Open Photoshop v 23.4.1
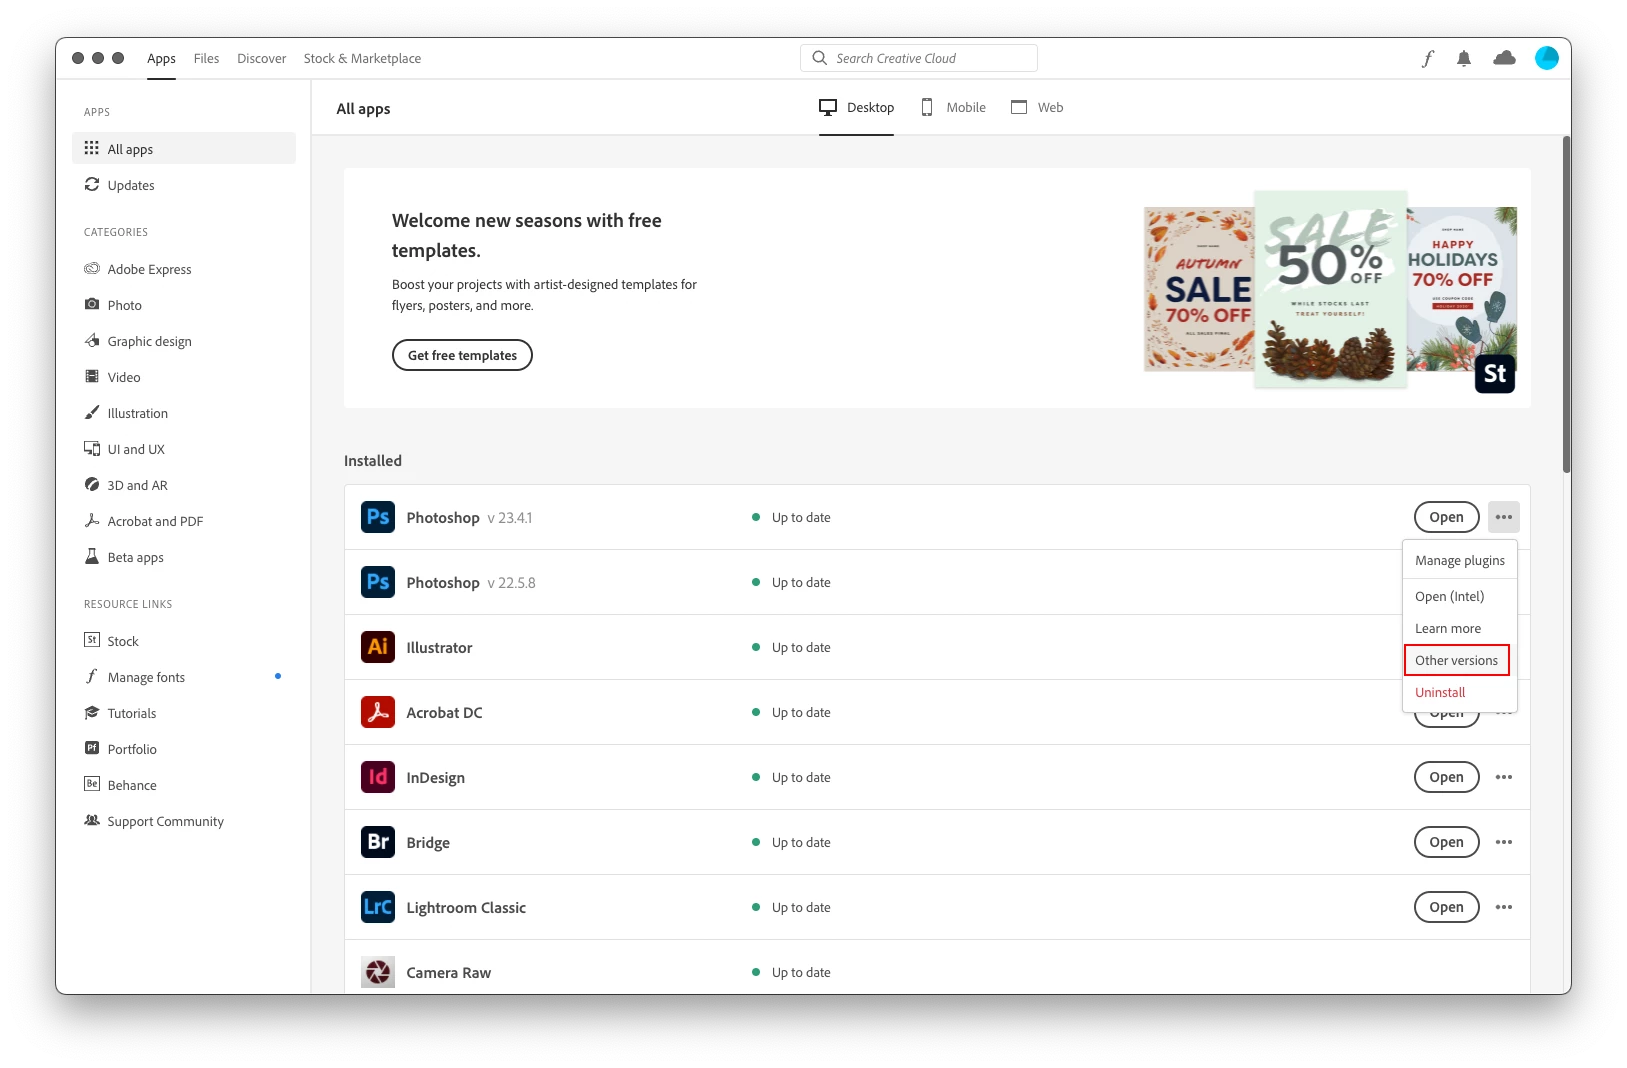1627x1068 pixels. (1446, 517)
